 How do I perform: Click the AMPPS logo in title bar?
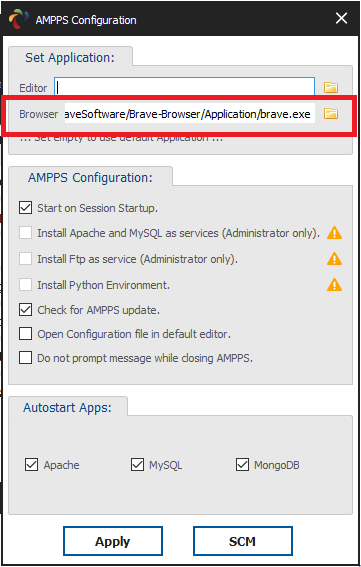[x=18, y=19]
